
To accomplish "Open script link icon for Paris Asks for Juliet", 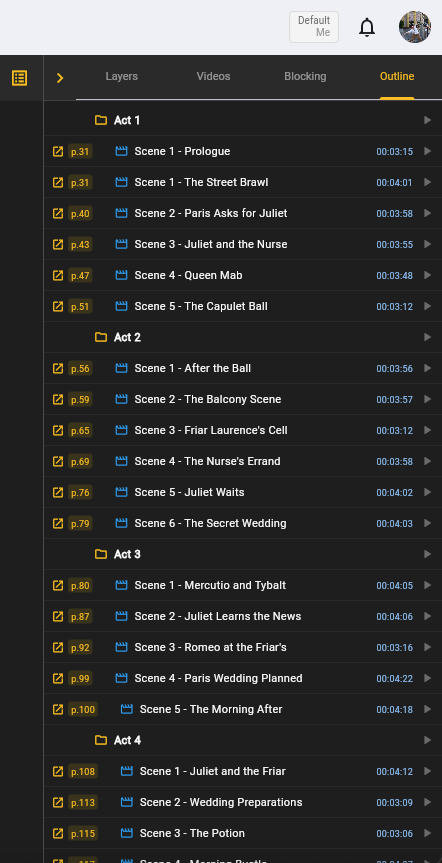I will [58, 213].
